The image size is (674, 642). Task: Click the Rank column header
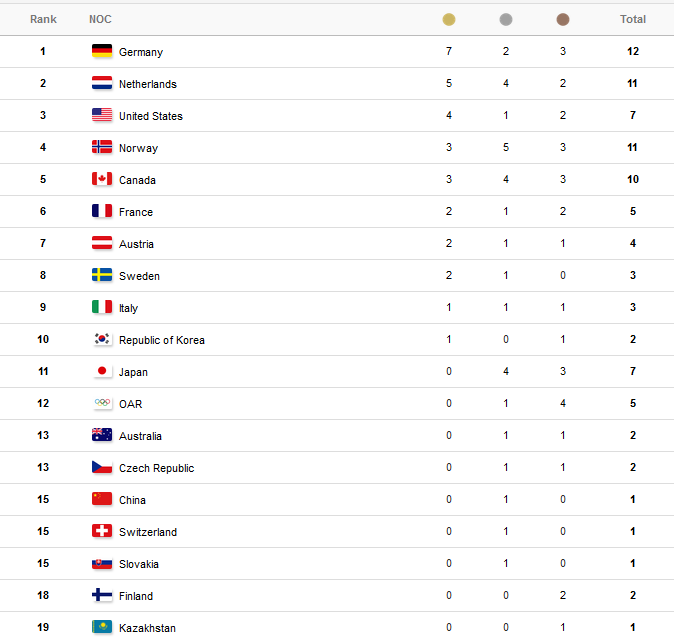coord(43,19)
